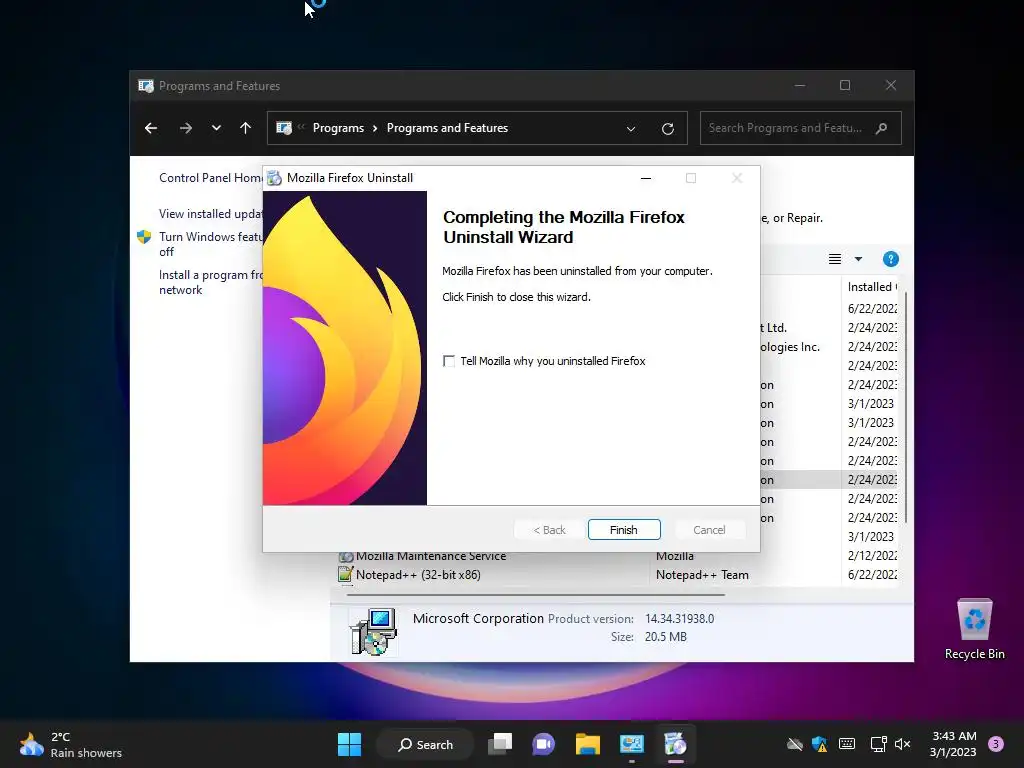Open Programs and Features help icon
Screen dimensions: 1024x768
click(x=891, y=259)
